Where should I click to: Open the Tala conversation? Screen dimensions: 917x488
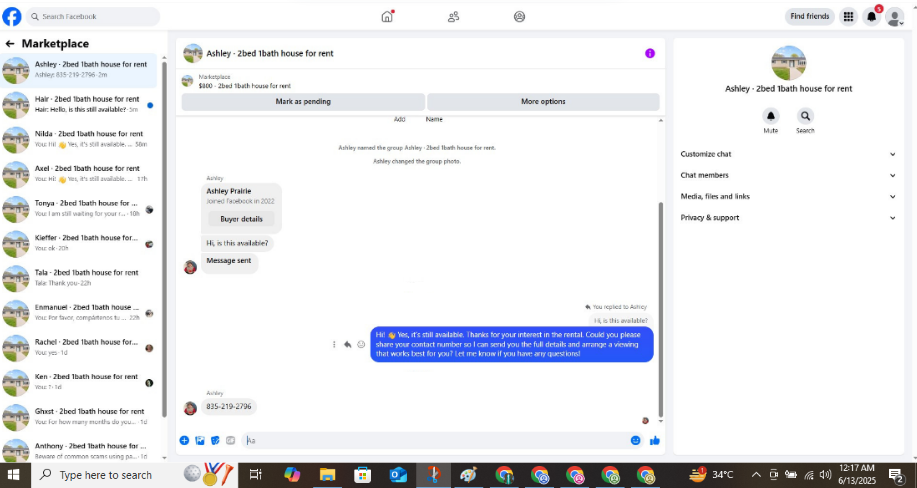click(x=79, y=278)
